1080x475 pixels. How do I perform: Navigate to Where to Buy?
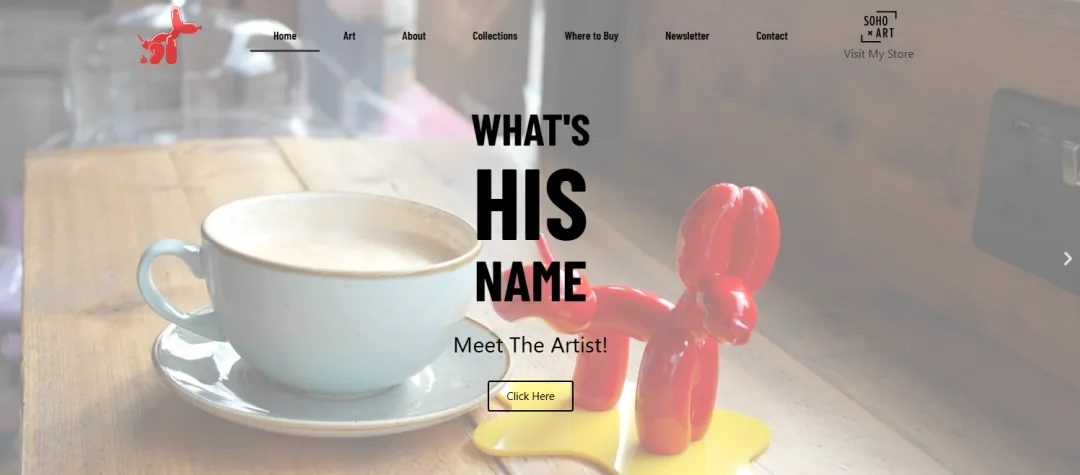point(591,36)
